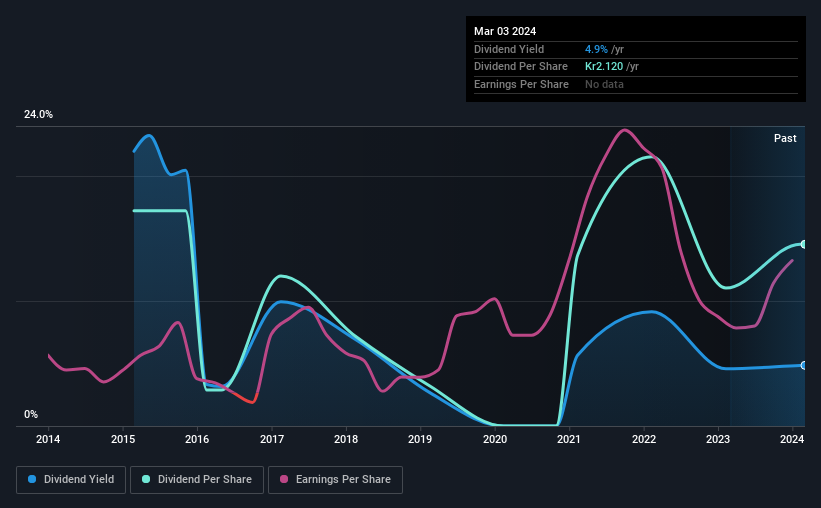Image resolution: width=821 pixels, height=508 pixels.
Task: Click the 2020 x-axis label
Action: [x=495, y=439]
